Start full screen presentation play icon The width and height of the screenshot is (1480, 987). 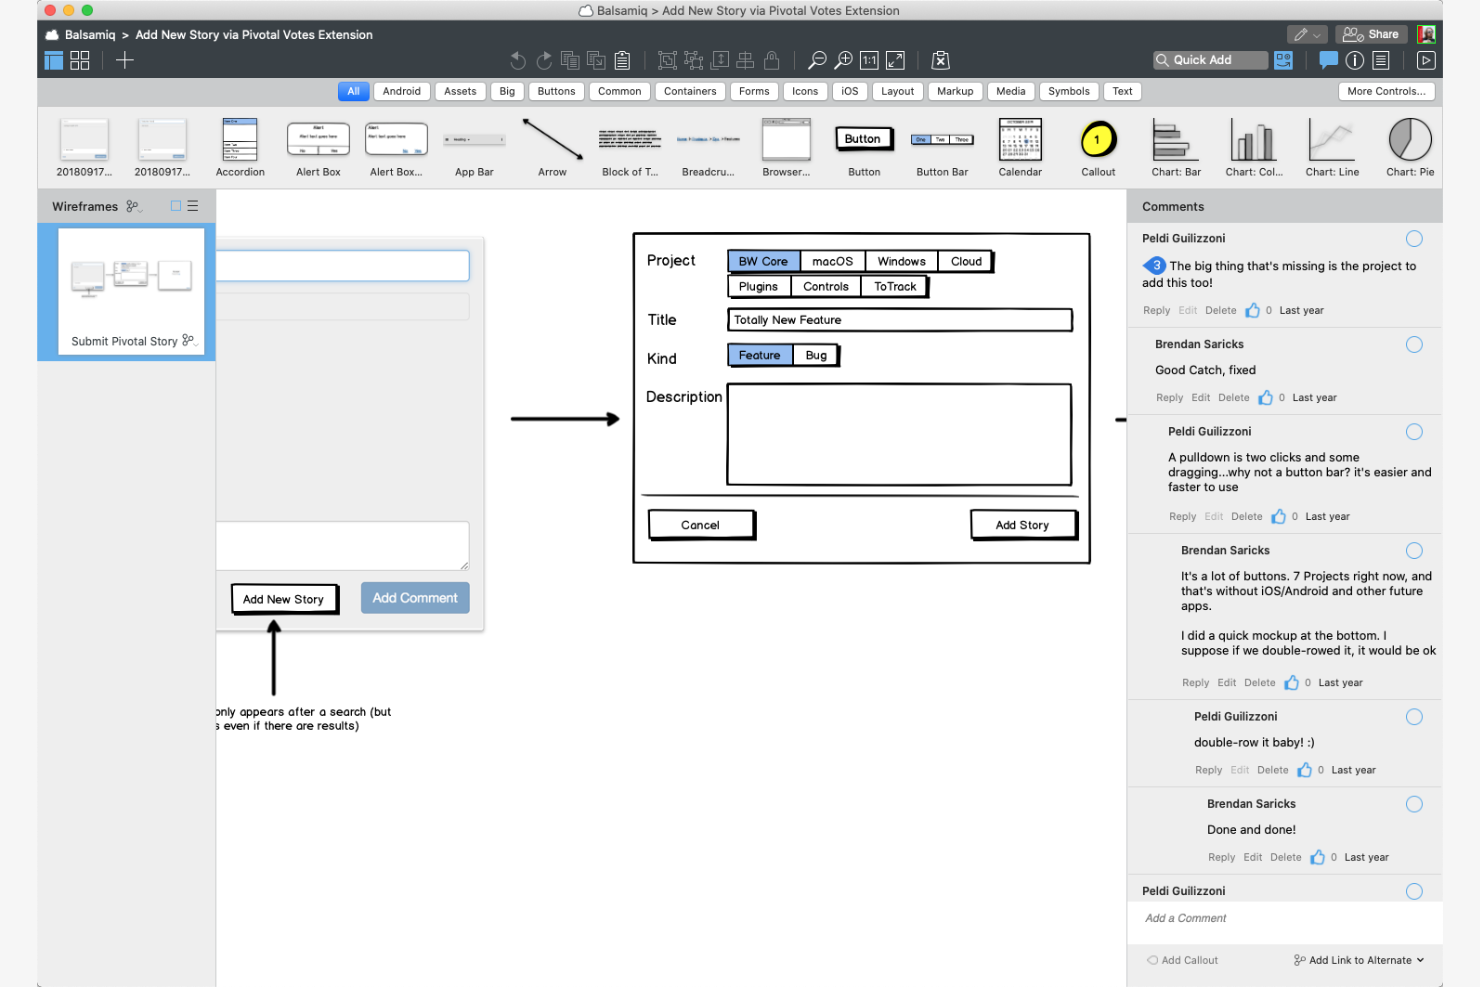[x=1426, y=61]
